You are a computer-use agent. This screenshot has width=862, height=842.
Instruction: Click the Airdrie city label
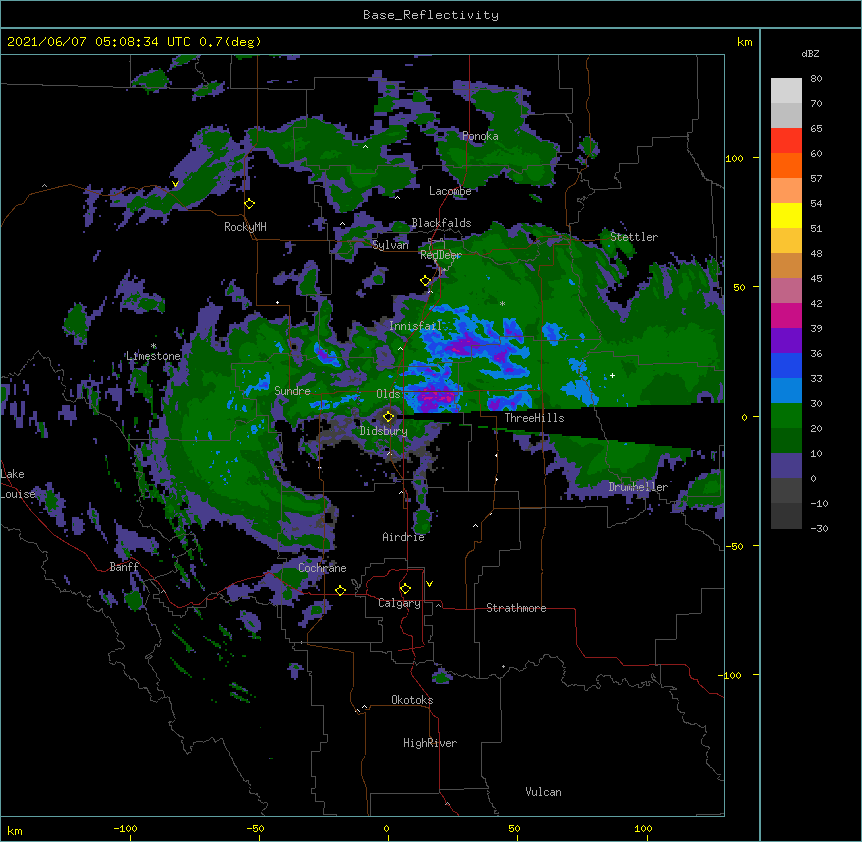click(404, 537)
